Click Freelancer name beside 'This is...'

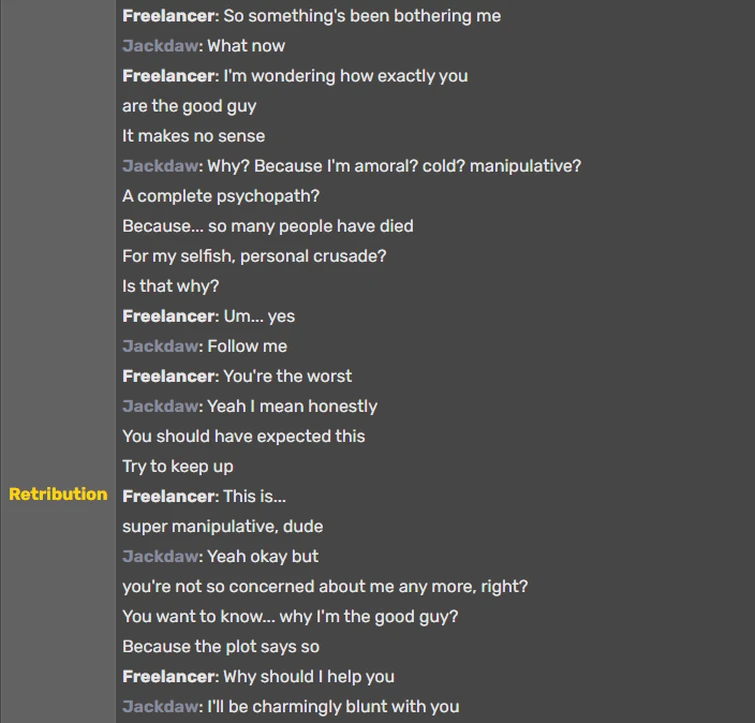click(168, 496)
